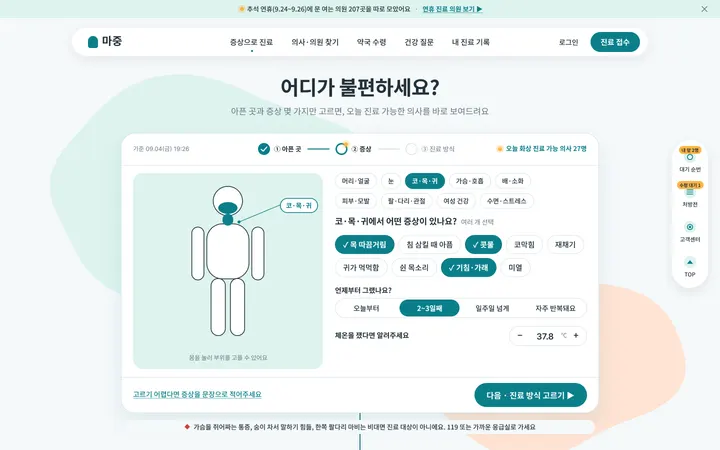The image size is (720, 450).
Task: Click the 기준 09.04(금) 19:26 timestamp
Action: coord(161,149)
